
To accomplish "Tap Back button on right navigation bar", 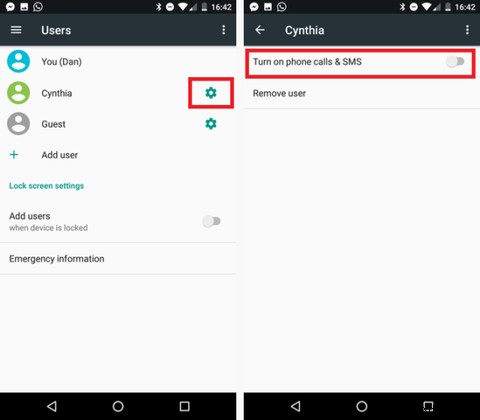I will coord(295,406).
